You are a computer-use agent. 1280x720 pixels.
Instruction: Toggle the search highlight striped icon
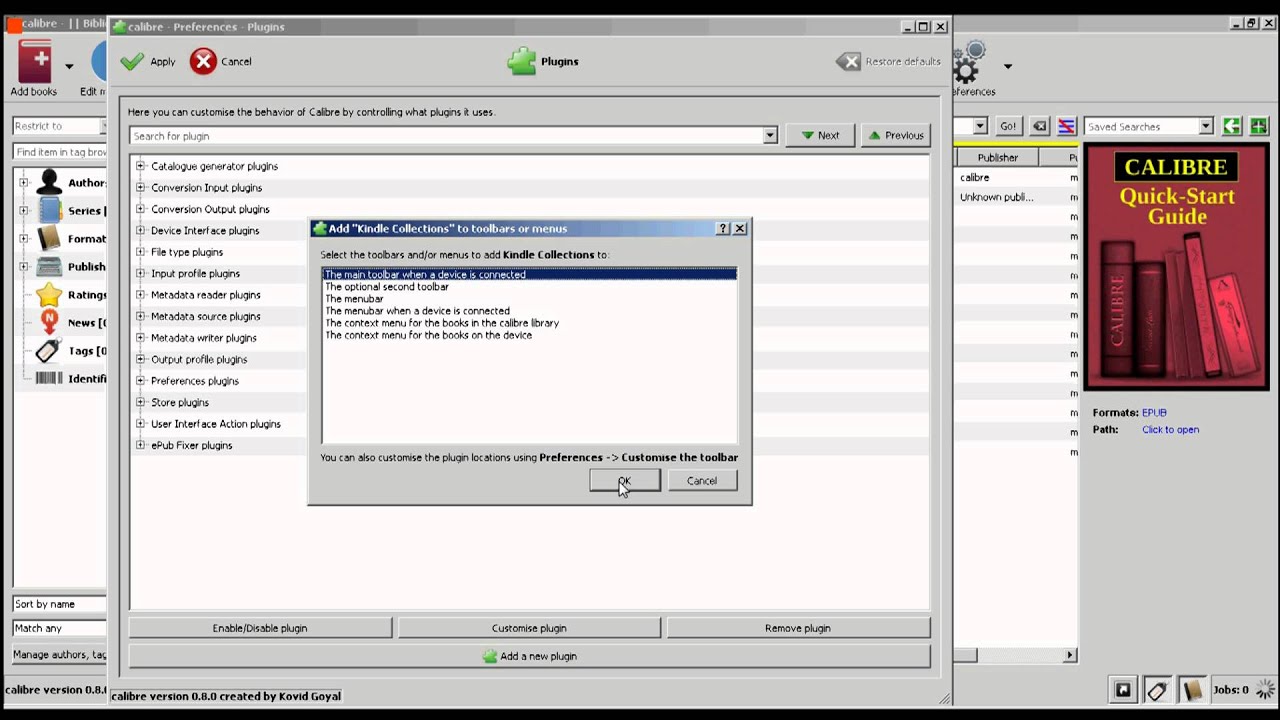coord(1067,126)
